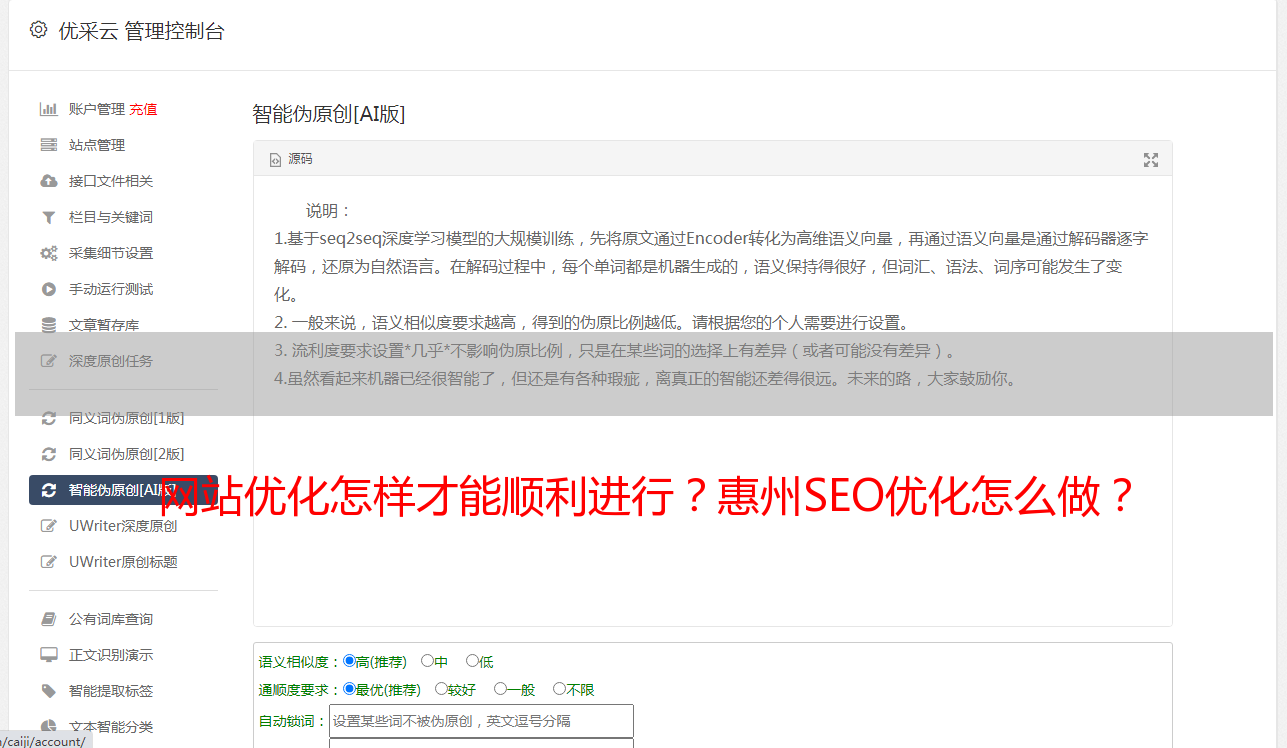
Task: Click the book icon for 公有词库查询
Action: click(48, 619)
